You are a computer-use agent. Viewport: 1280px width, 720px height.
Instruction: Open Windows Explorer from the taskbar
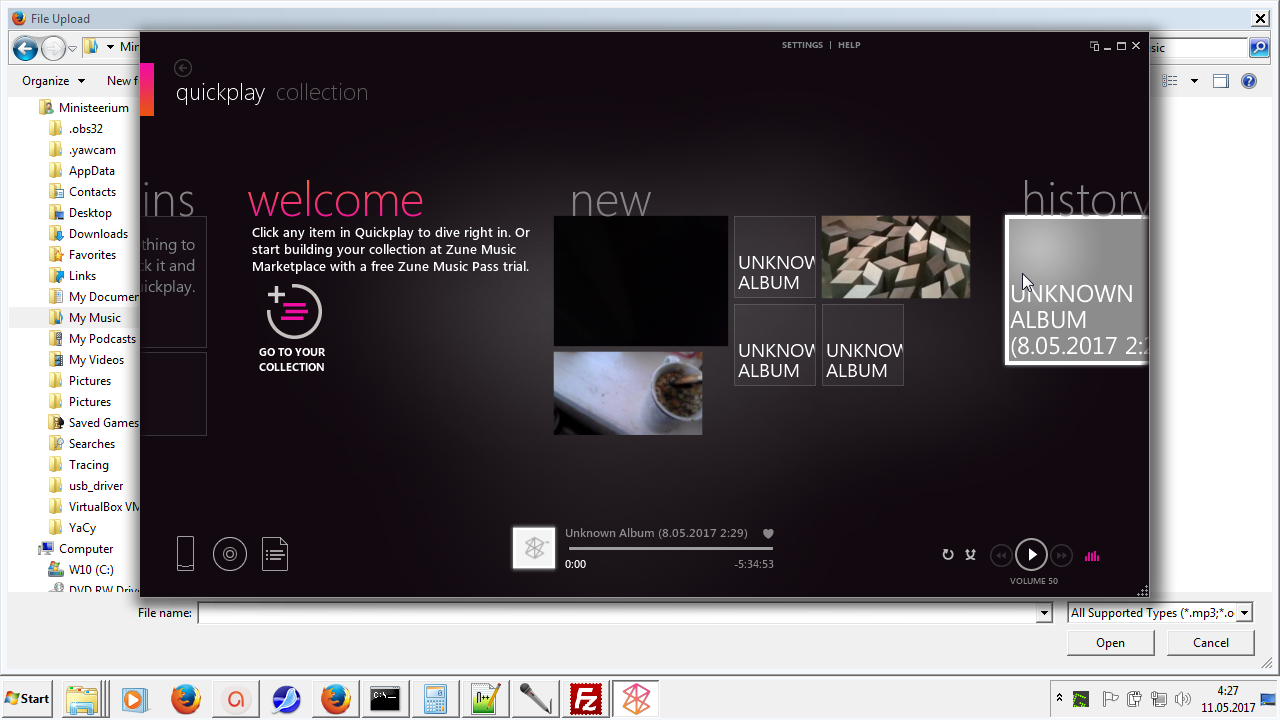click(x=83, y=699)
